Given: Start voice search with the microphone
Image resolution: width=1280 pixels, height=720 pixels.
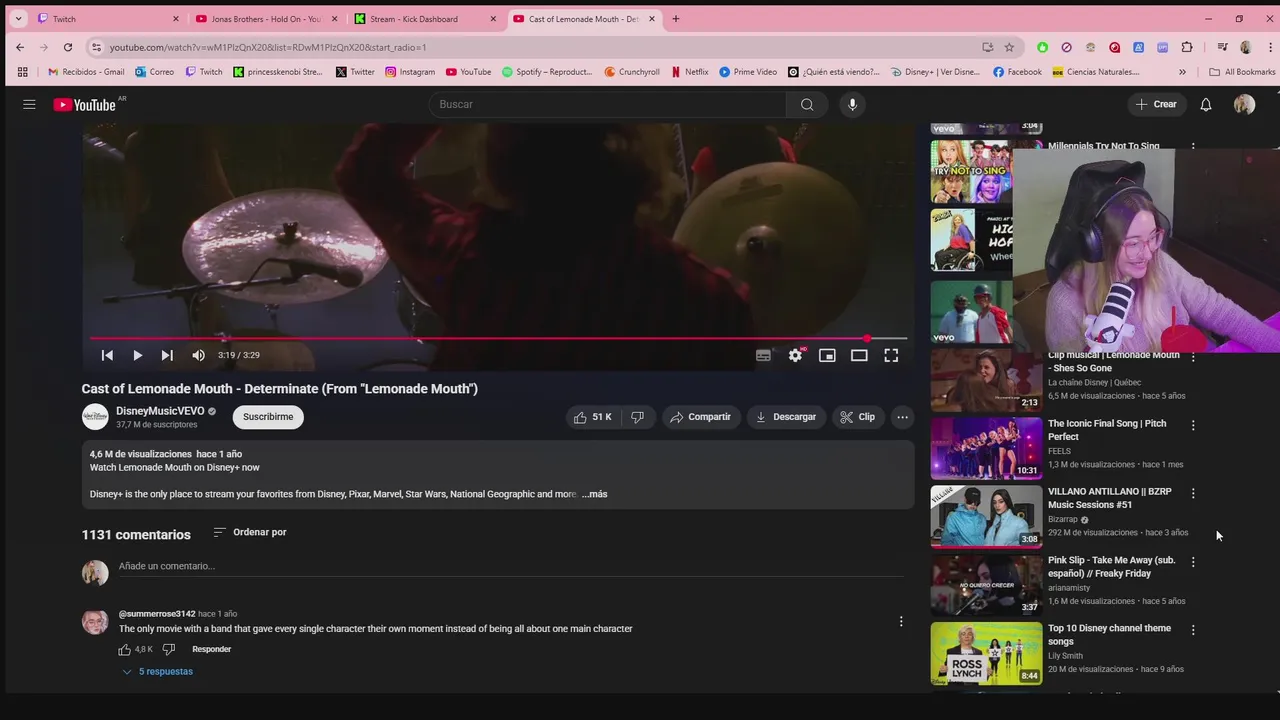Looking at the screenshot, I should pos(852,104).
